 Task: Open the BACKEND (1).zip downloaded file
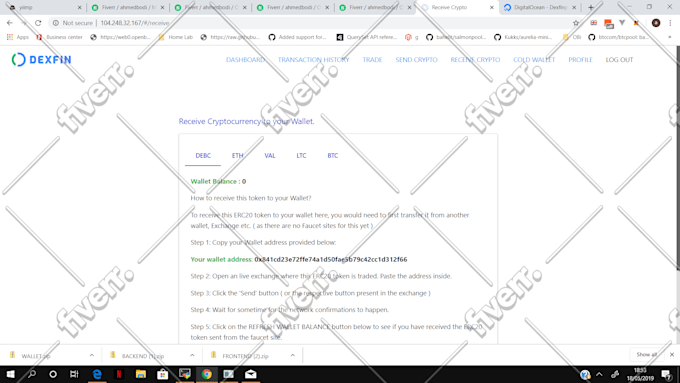pos(143,356)
